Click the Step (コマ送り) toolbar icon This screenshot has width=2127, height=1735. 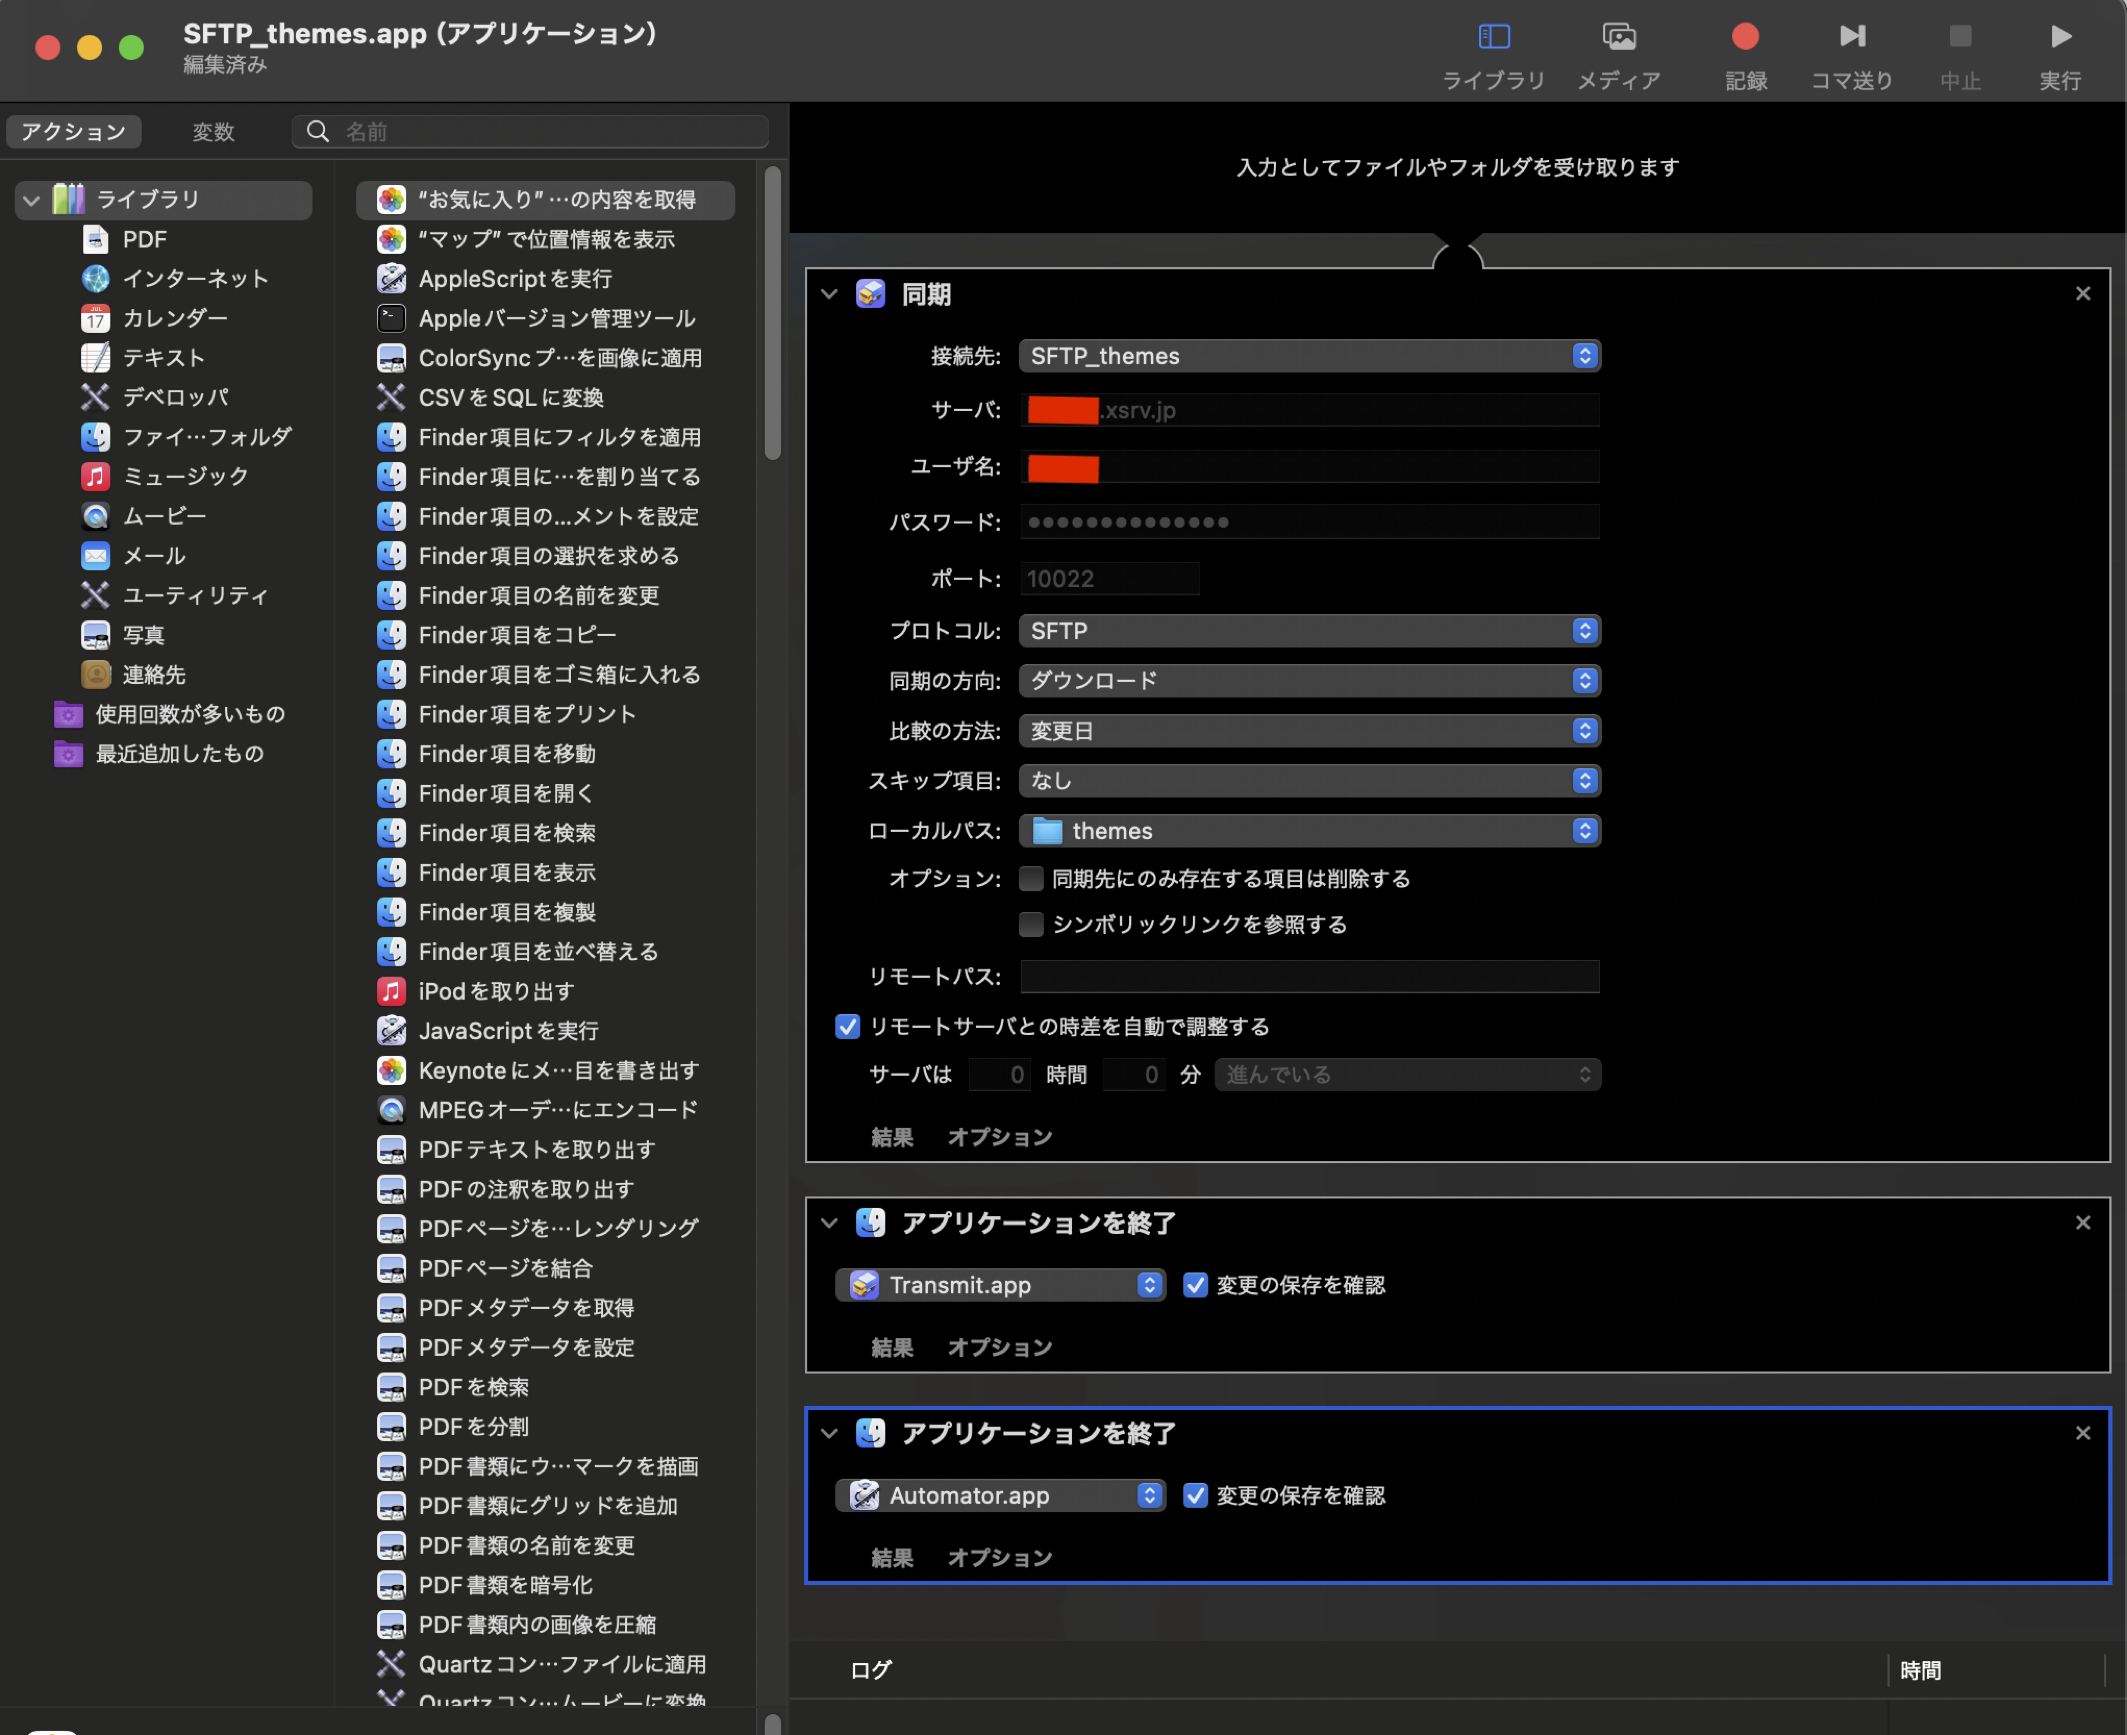click(1852, 37)
